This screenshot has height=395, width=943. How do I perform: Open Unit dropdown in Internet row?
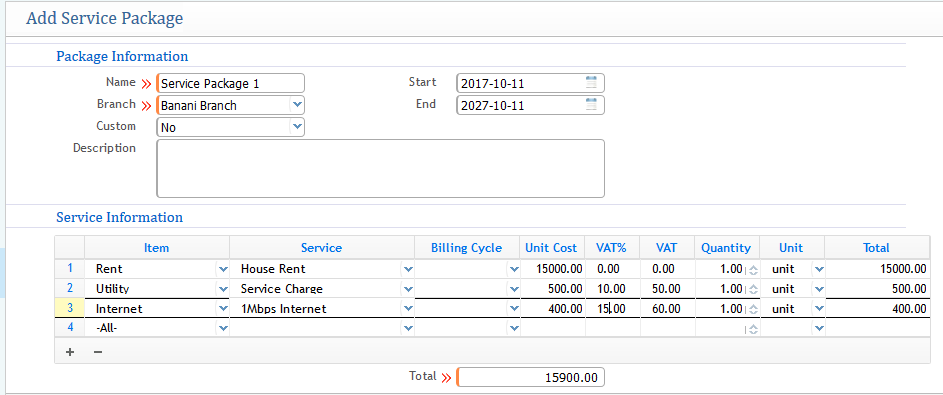pyautogui.click(x=819, y=308)
